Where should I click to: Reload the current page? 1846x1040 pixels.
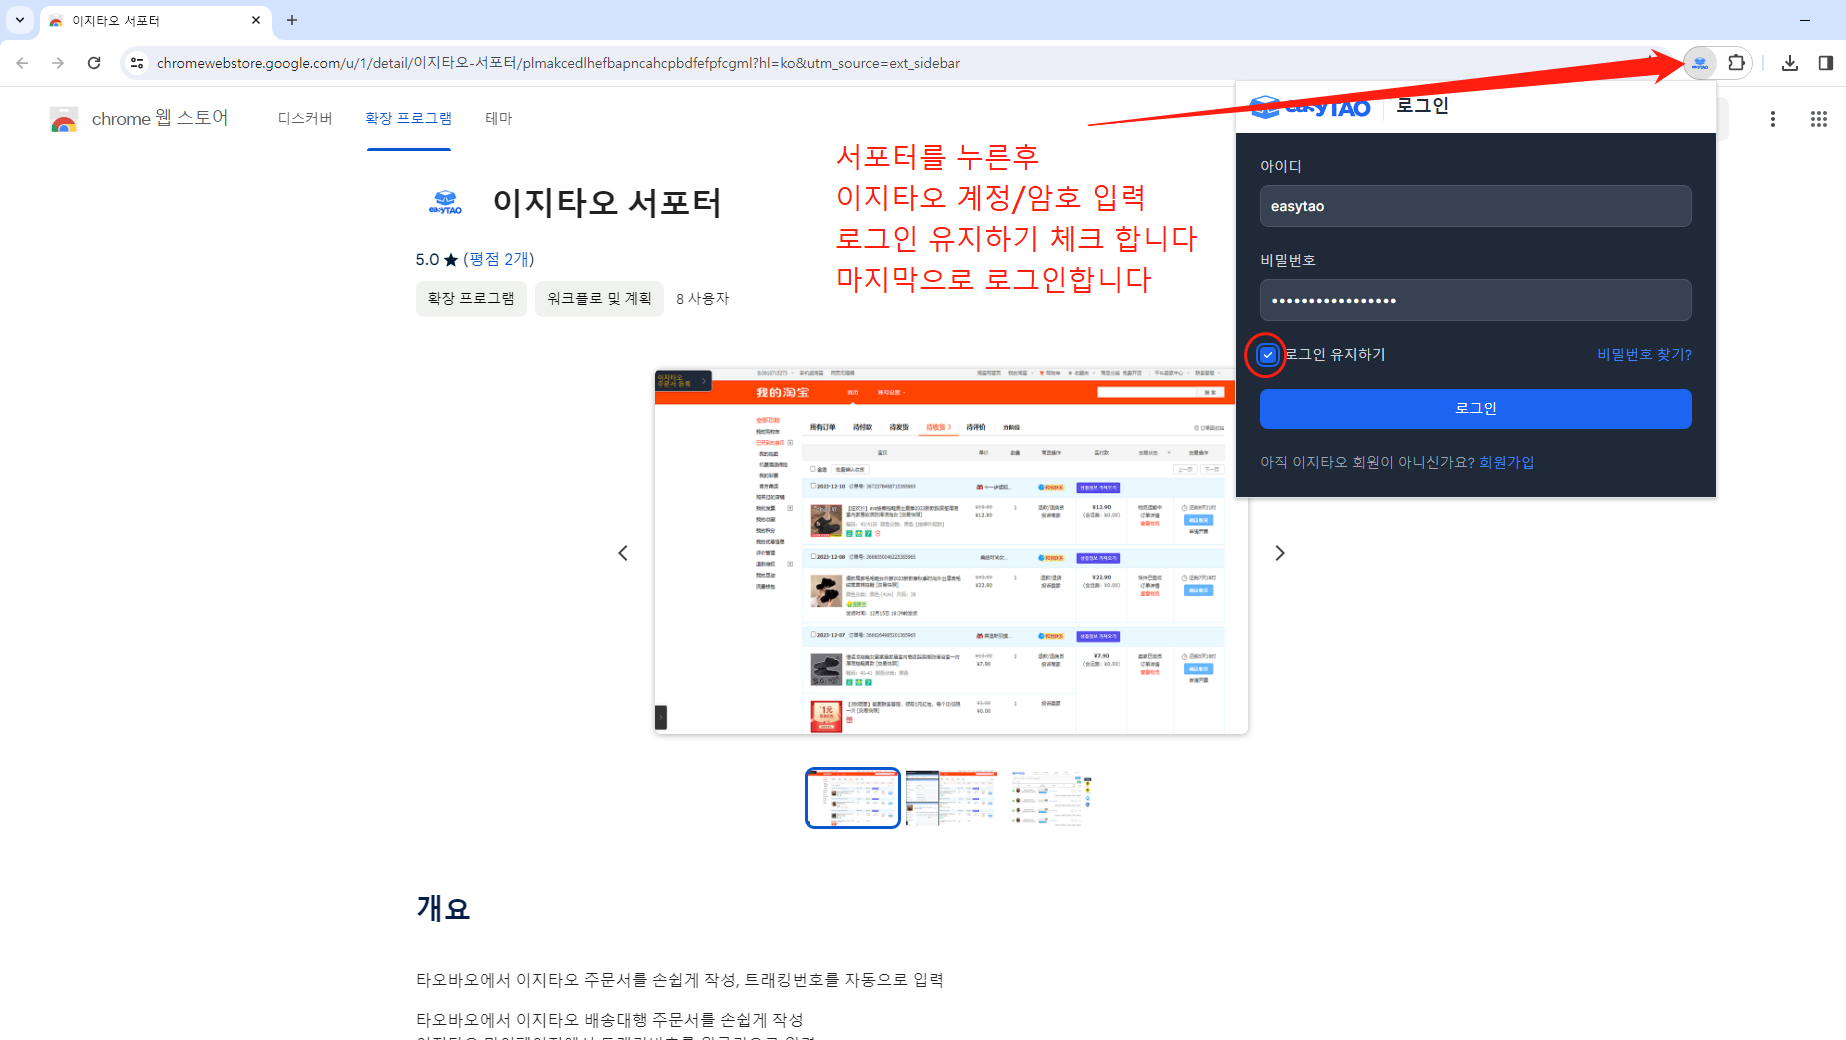coord(94,63)
